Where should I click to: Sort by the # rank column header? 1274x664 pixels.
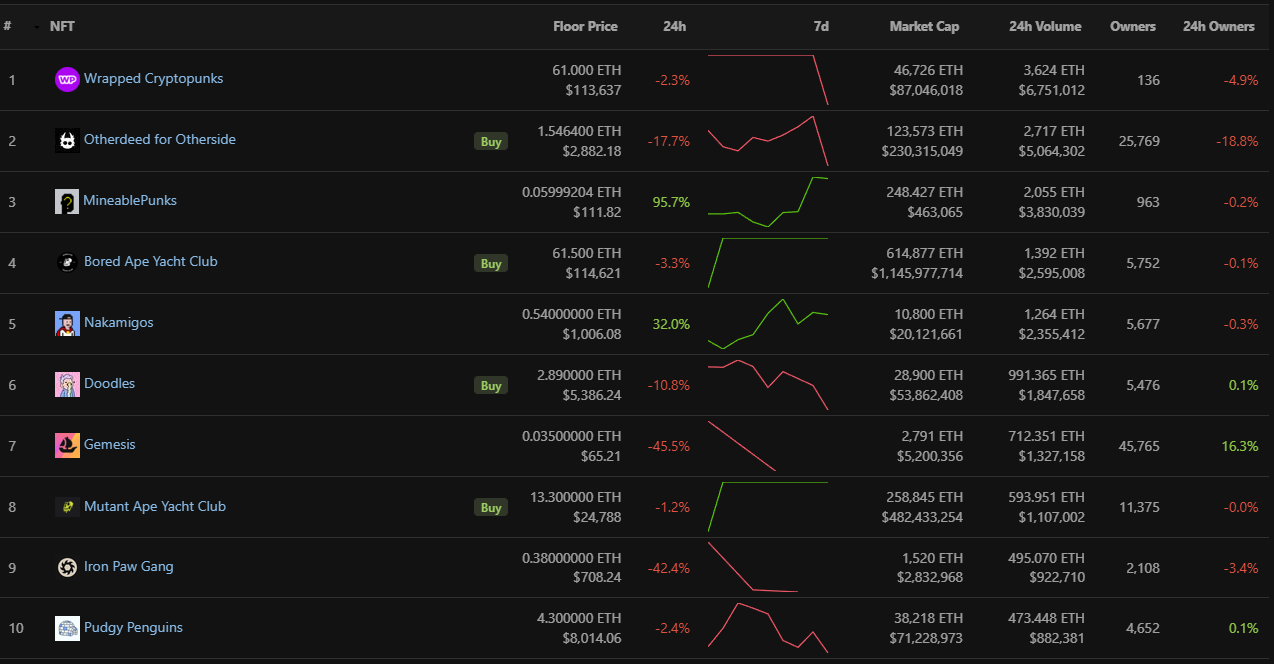tap(7, 26)
